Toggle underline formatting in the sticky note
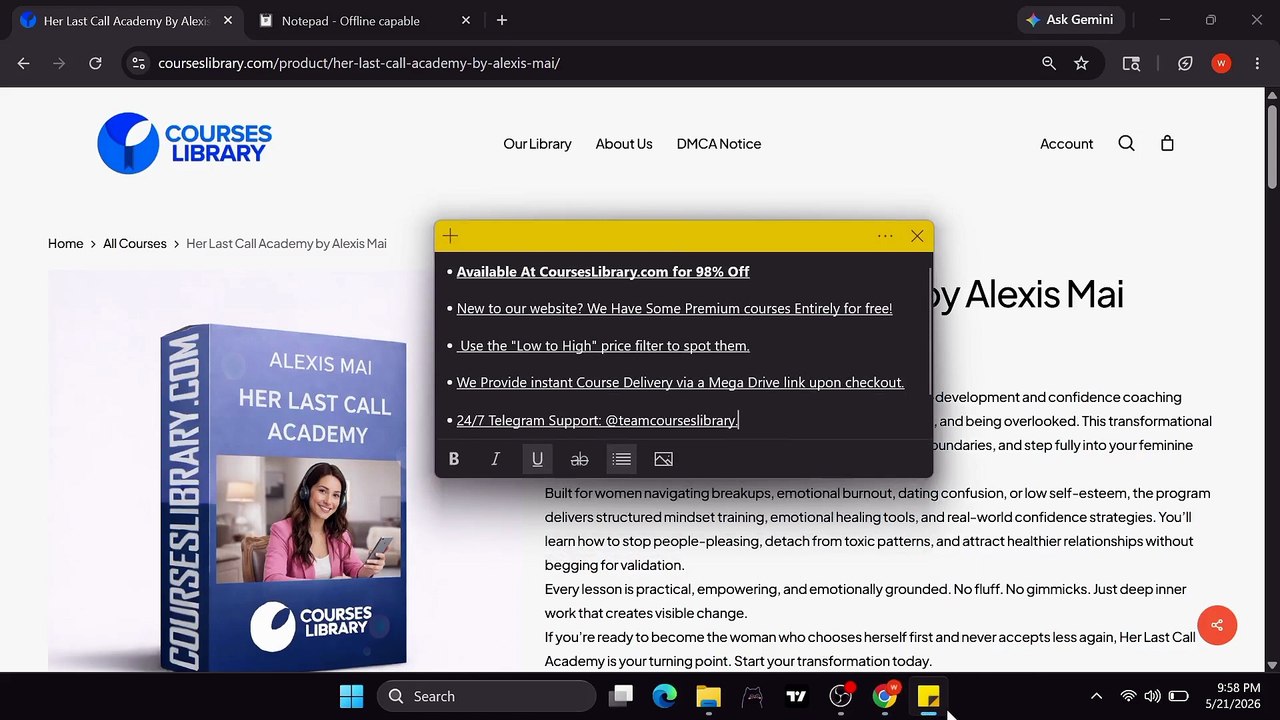This screenshot has height=720, width=1280. (537, 459)
